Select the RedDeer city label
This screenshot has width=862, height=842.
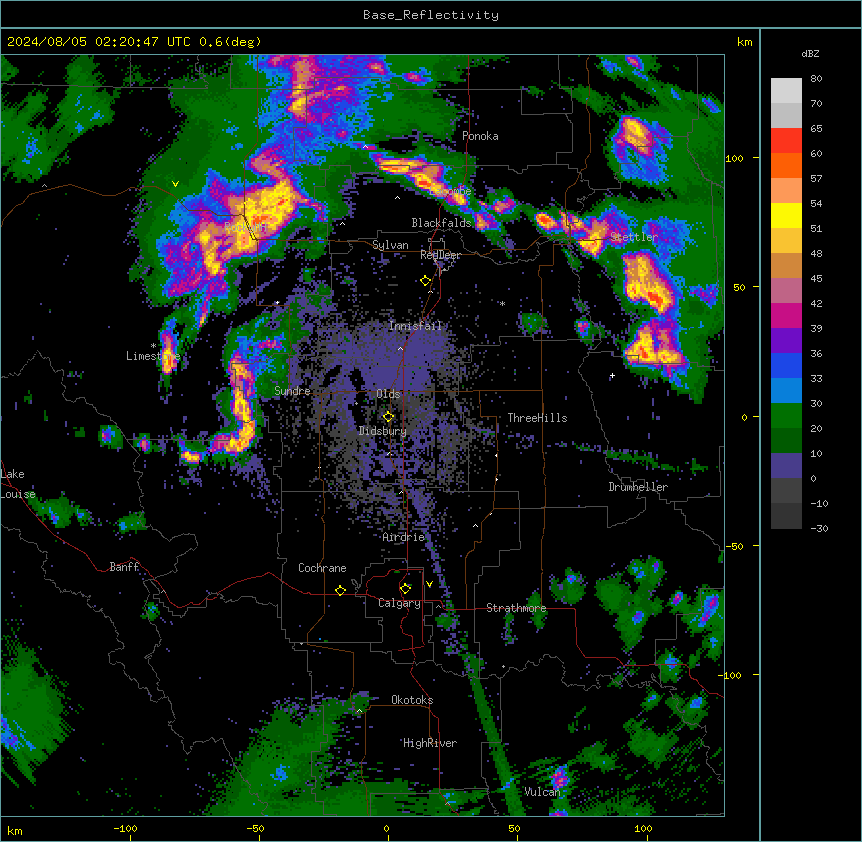(x=440, y=255)
